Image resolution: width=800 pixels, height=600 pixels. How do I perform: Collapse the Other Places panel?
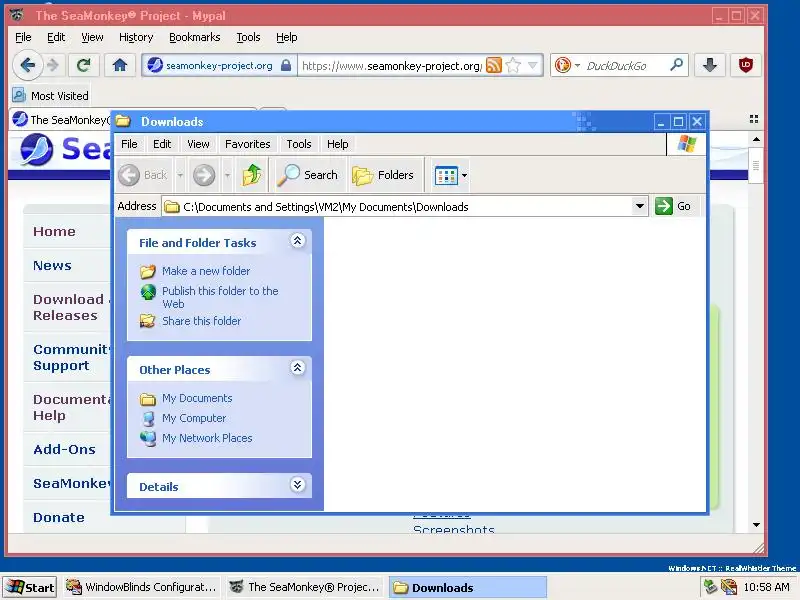pyautogui.click(x=297, y=367)
